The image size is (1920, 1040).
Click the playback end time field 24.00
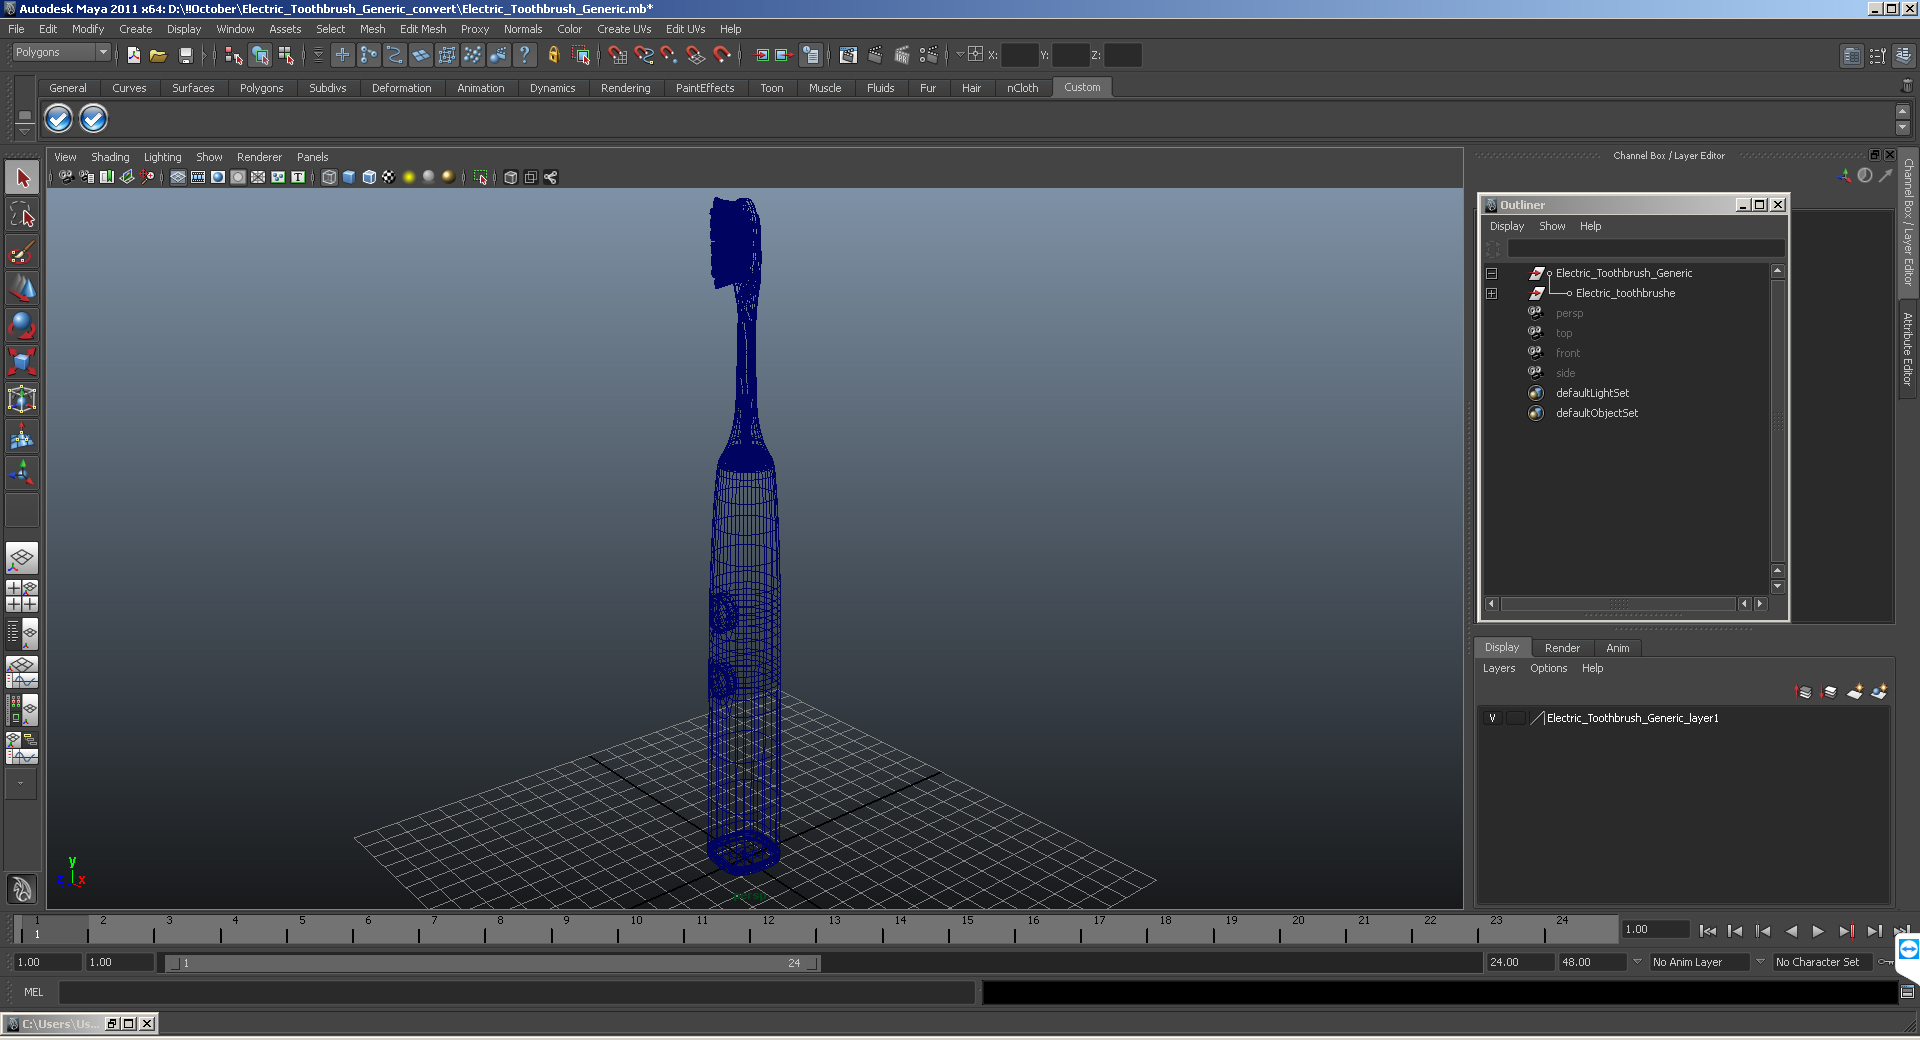click(1519, 962)
